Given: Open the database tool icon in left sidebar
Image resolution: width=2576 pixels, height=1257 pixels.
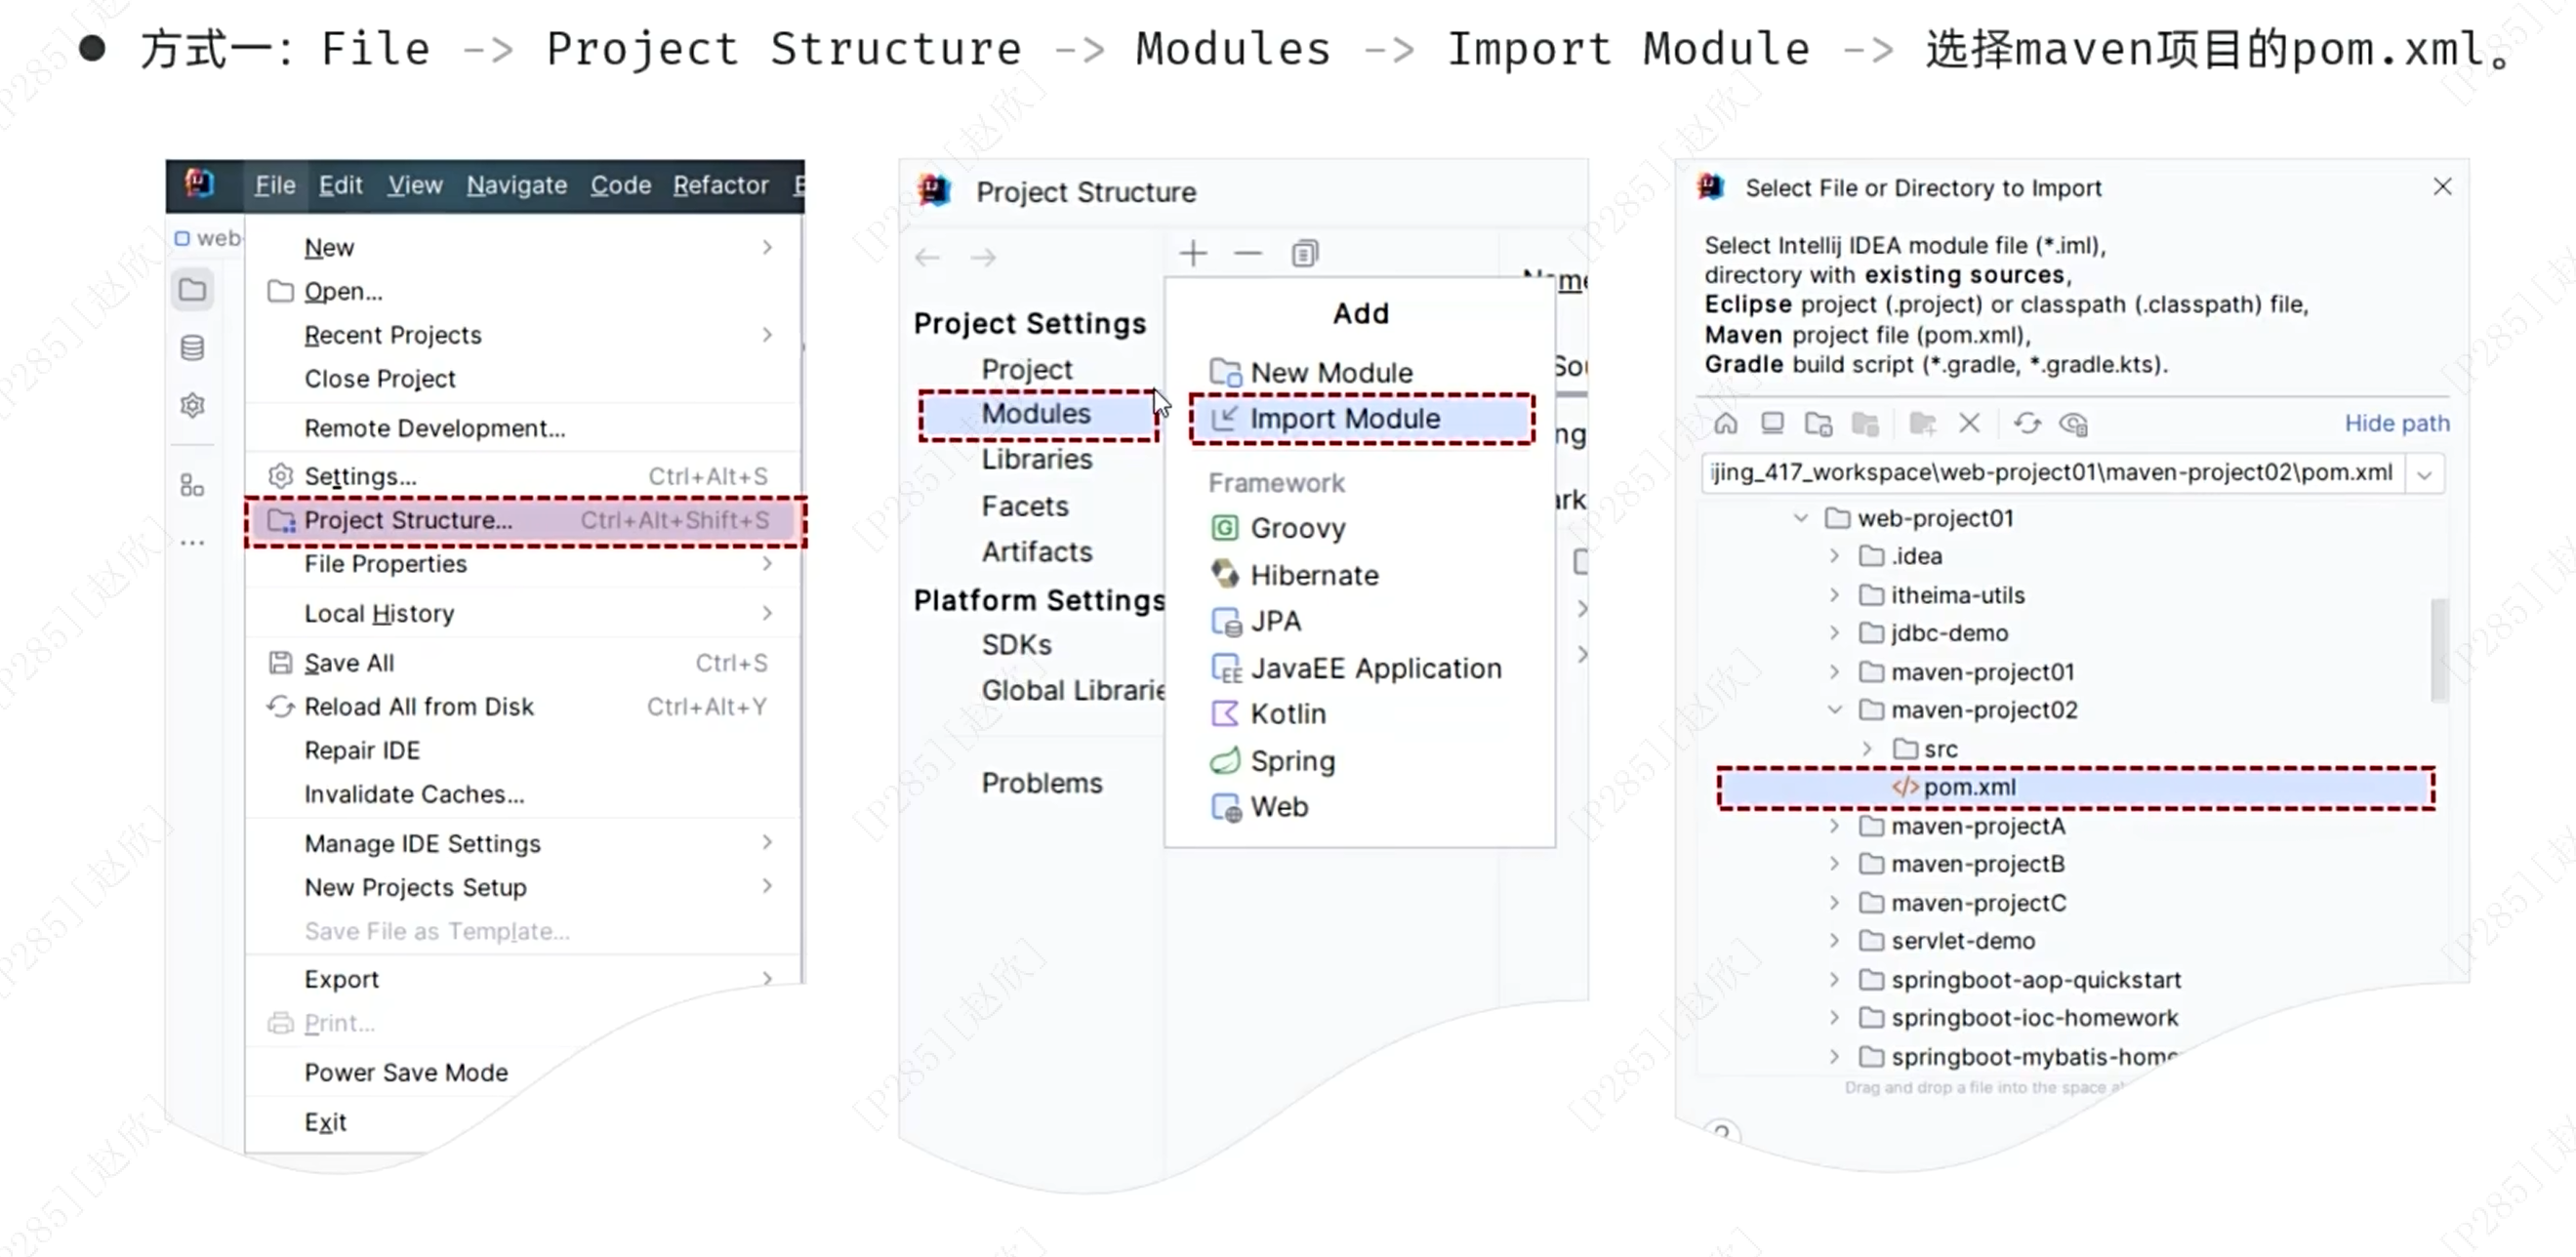Looking at the screenshot, I should pyautogui.click(x=192, y=347).
